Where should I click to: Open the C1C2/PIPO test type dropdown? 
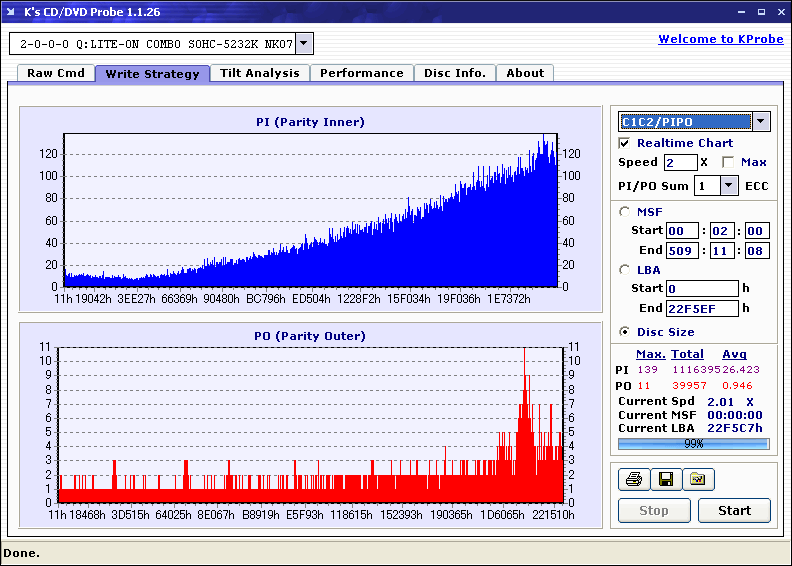tap(761, 122)
